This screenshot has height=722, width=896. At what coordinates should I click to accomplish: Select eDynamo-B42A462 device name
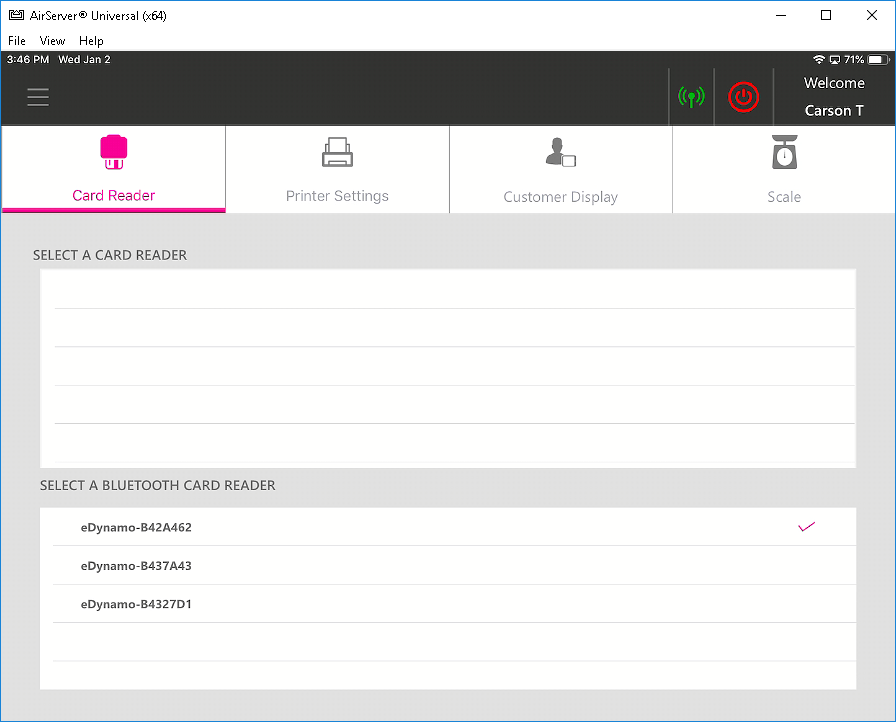[x=136, y=527]
